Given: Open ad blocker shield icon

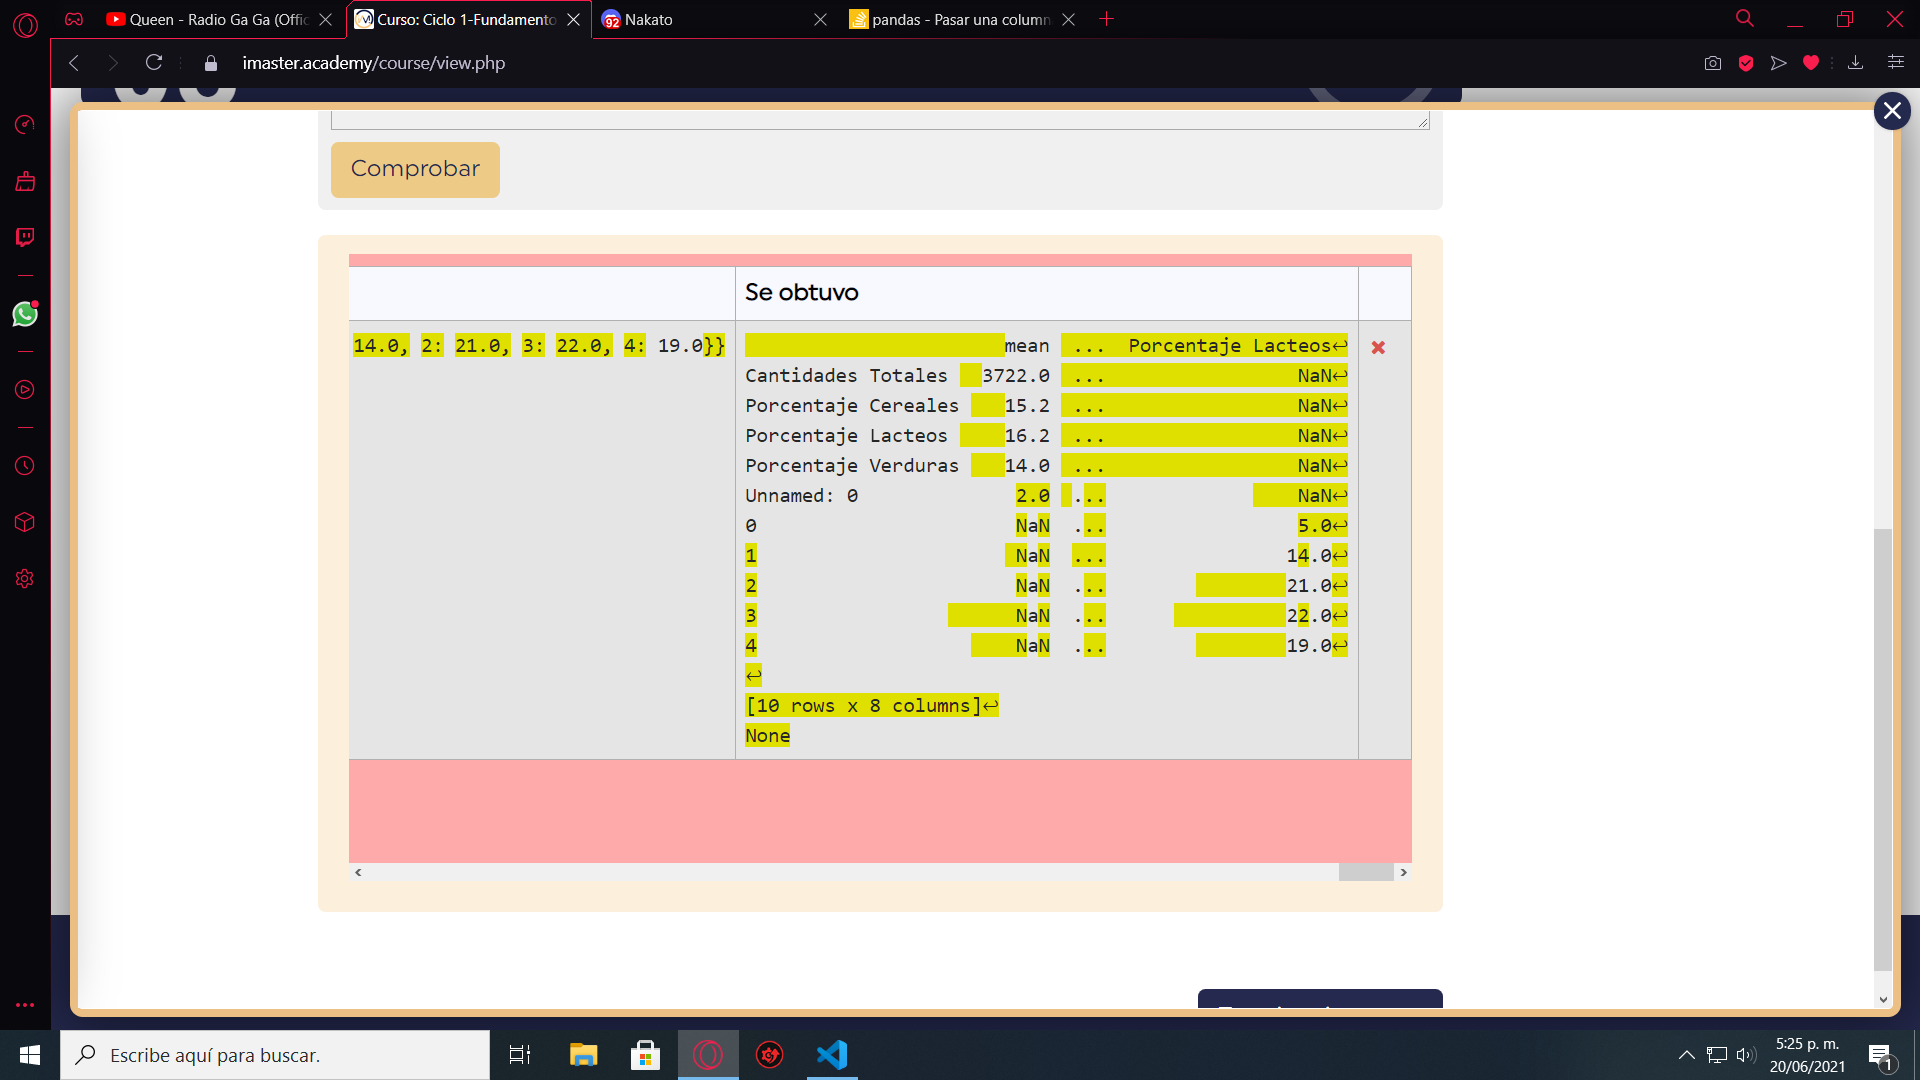Looking at the screenshot, I should point(1746,63).
